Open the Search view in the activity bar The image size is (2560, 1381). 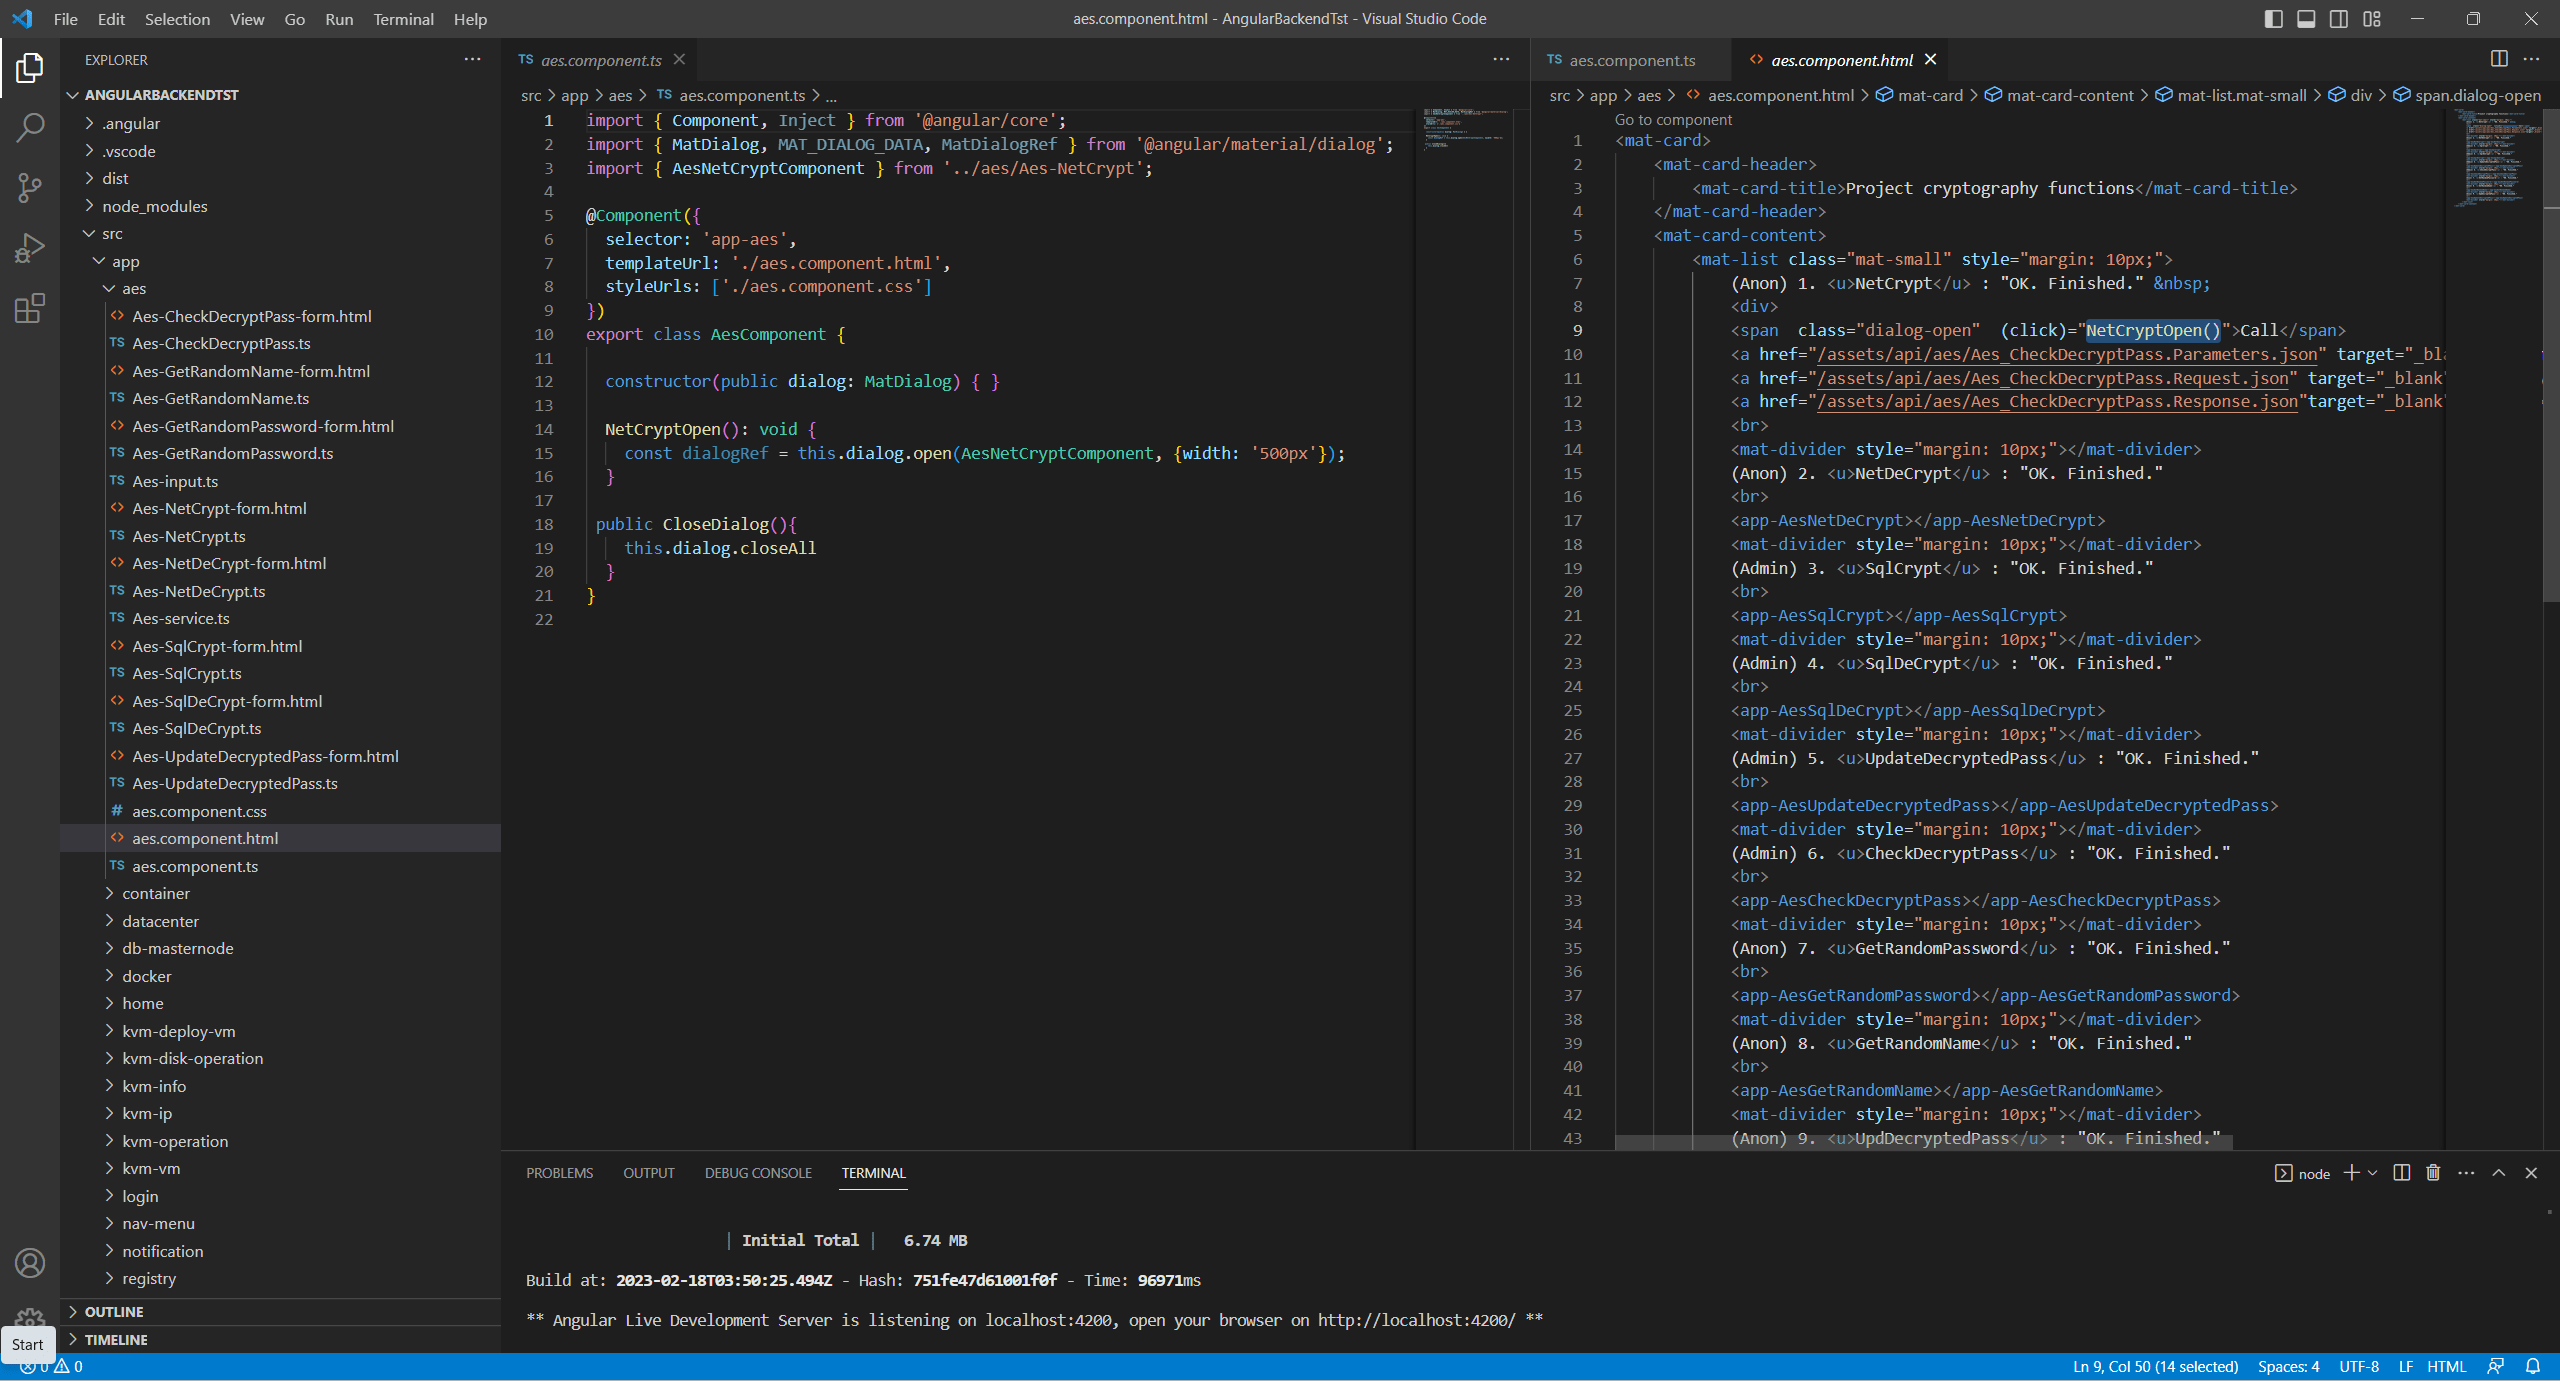click(x=29, y=127)
